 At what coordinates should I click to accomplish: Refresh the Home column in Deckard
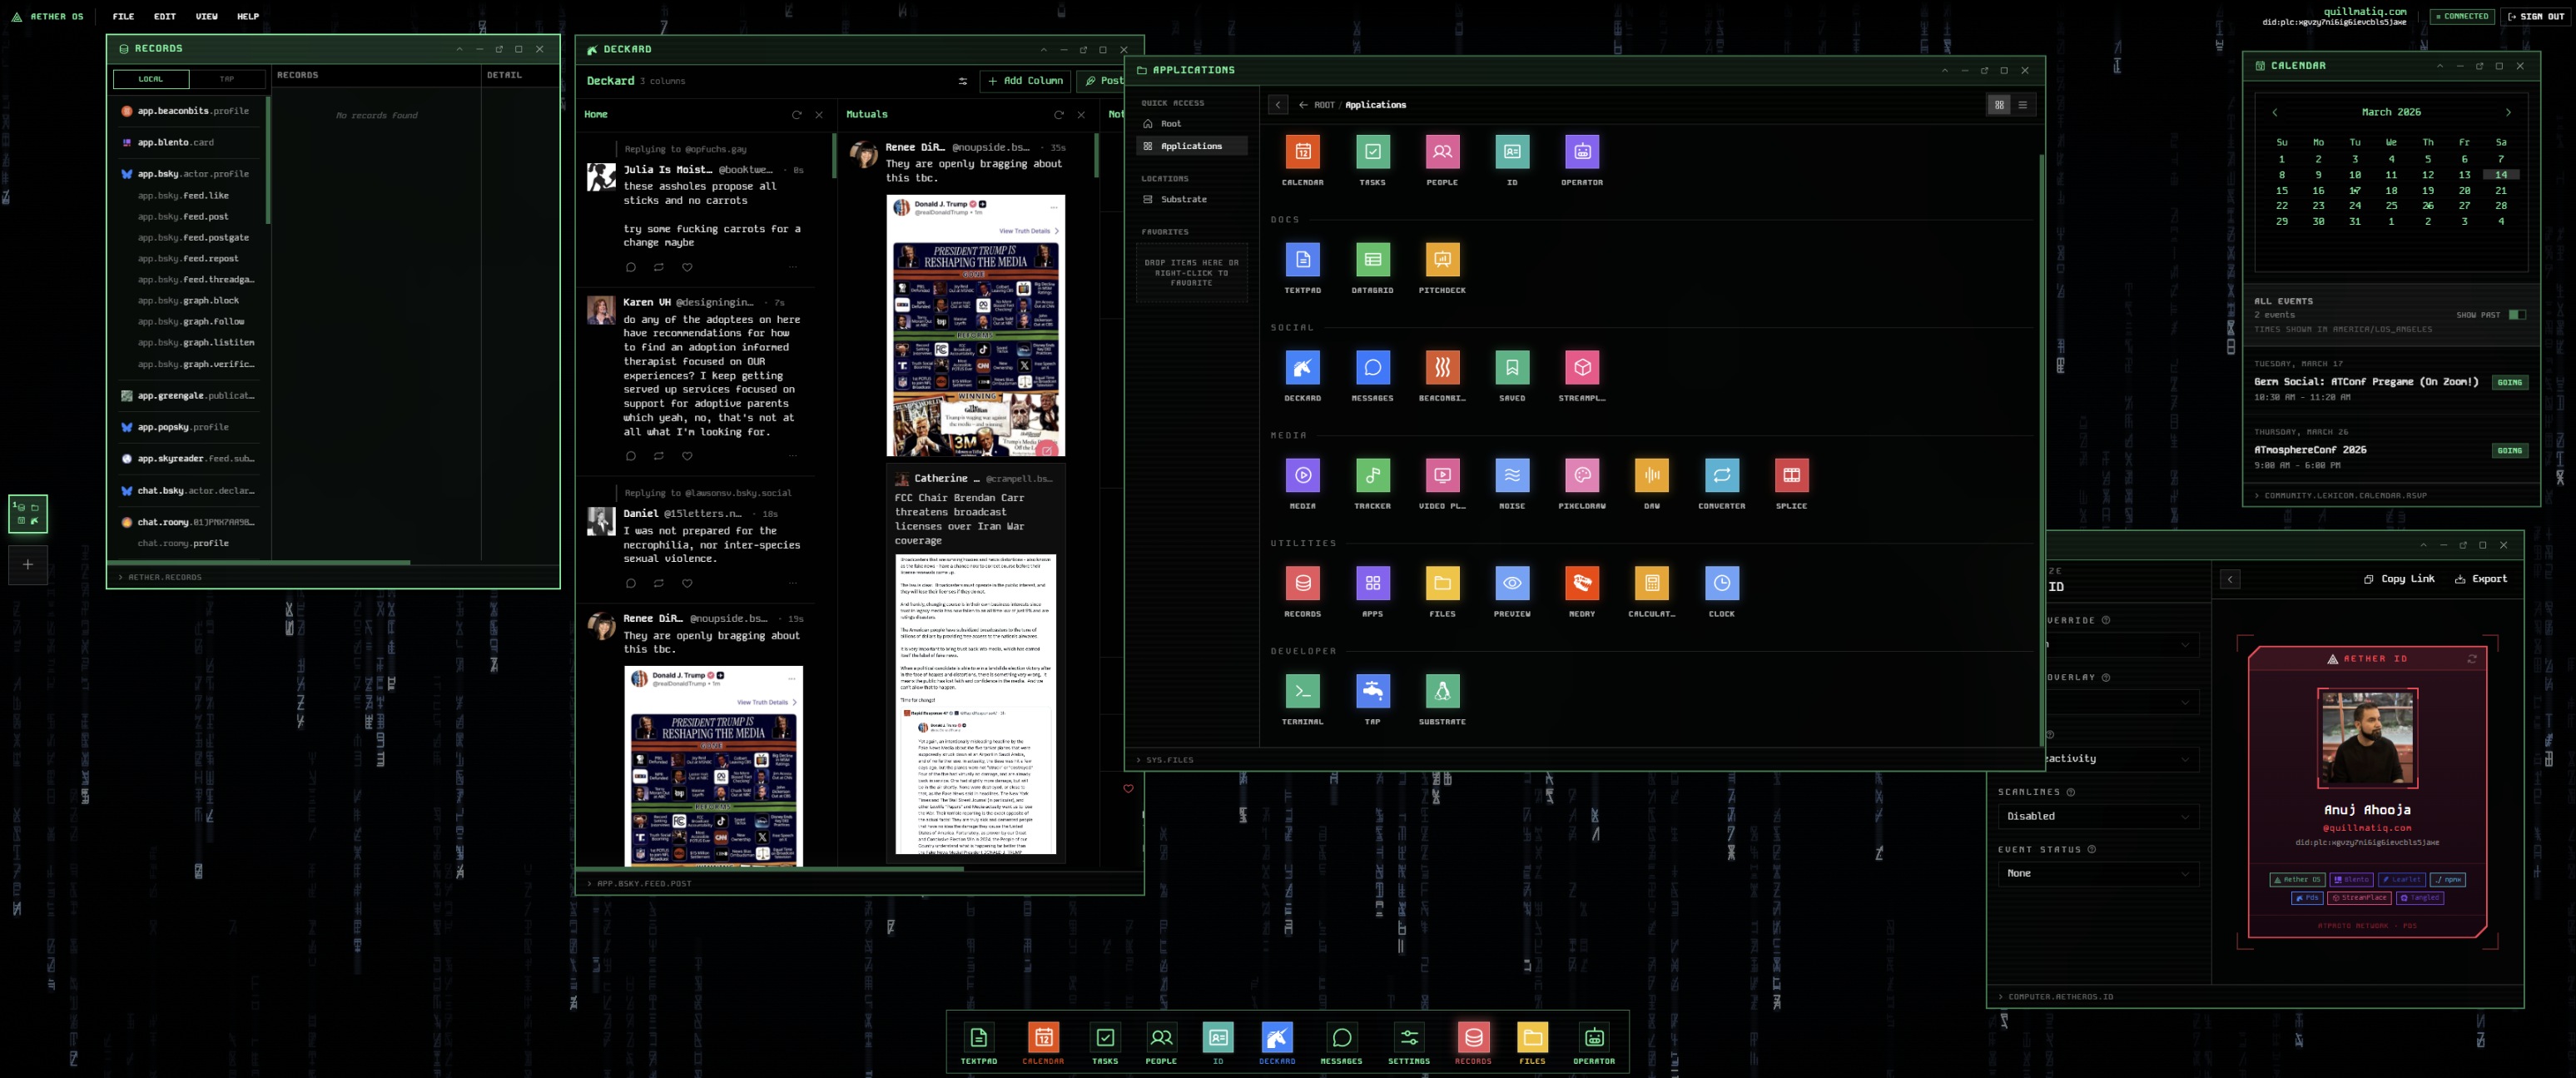click(x=796, y=115)
